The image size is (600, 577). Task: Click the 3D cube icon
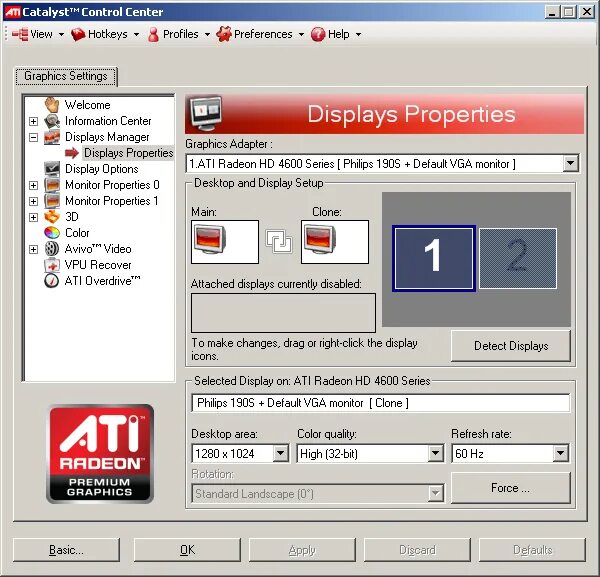pyautogui.click(x=52, y=217)
